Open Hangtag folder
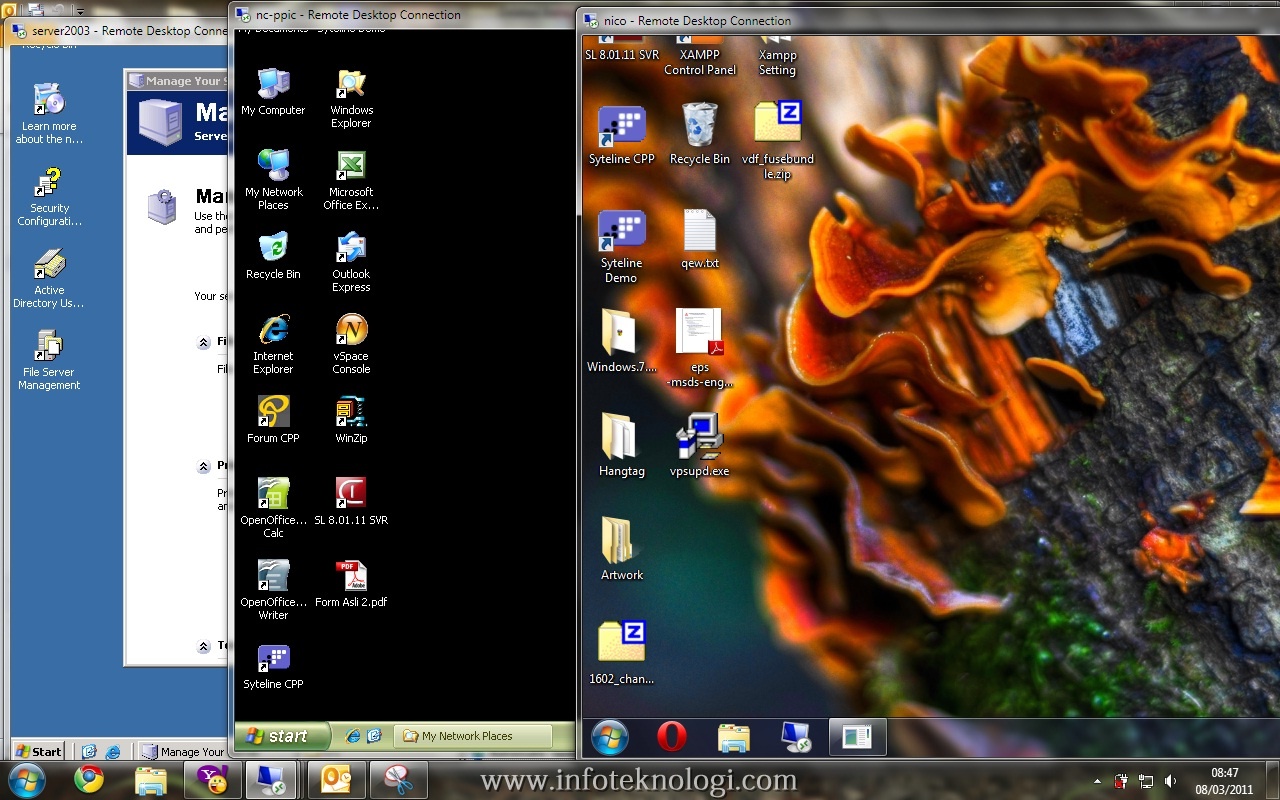Image resolution: width=1280 pixels, height=800 pixels. point(621,446)
